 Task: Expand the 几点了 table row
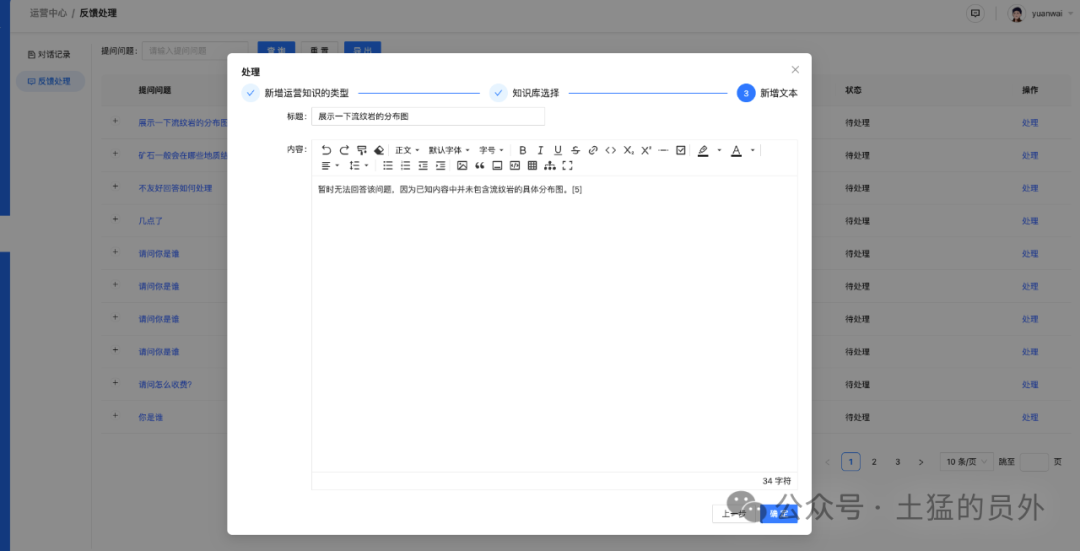(115, 219)
